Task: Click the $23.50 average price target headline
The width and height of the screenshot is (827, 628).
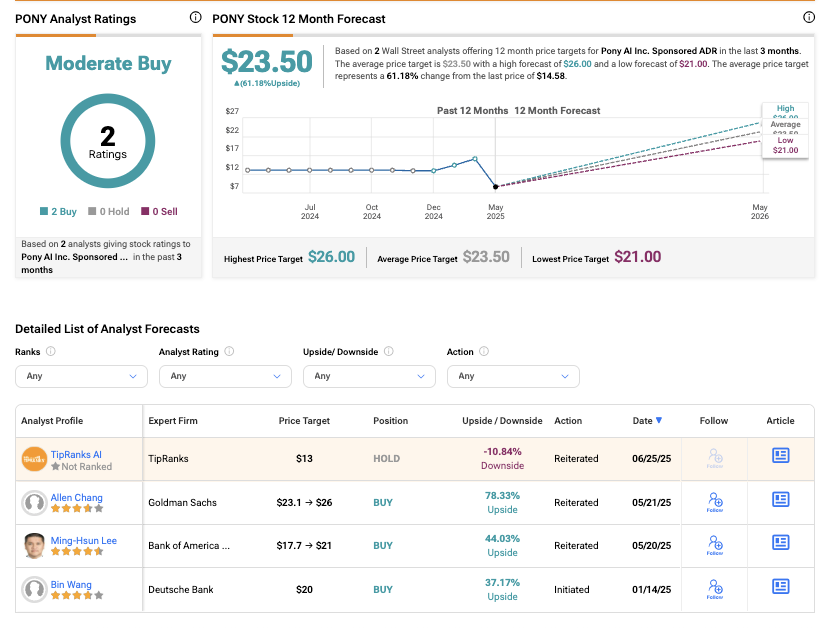Action: click(x=267, y=62)
